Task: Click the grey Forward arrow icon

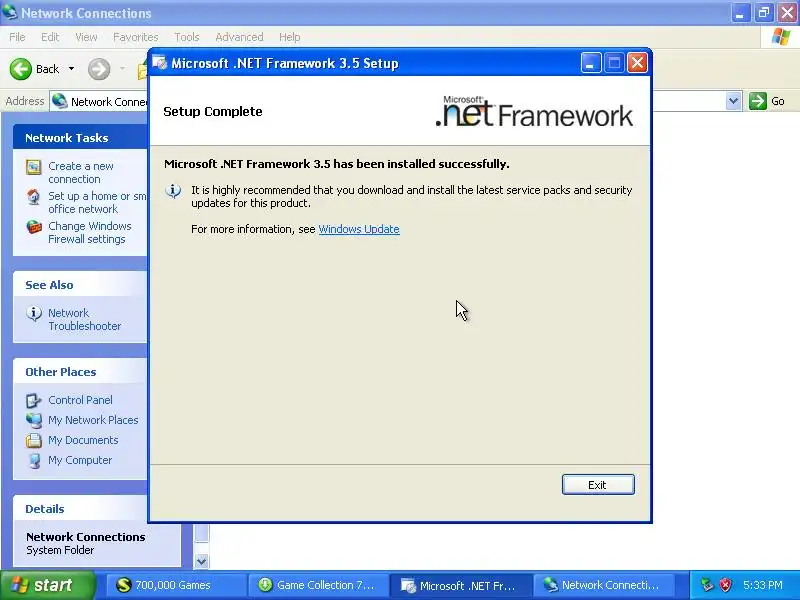Action: [x=99, y=69]
